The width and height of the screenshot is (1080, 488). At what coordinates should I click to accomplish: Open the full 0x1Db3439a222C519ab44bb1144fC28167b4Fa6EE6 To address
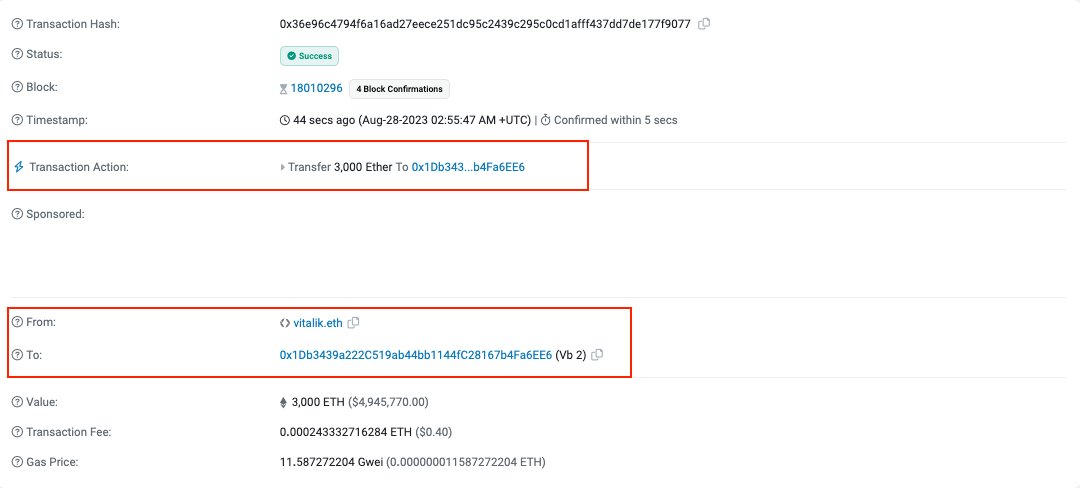415,354
